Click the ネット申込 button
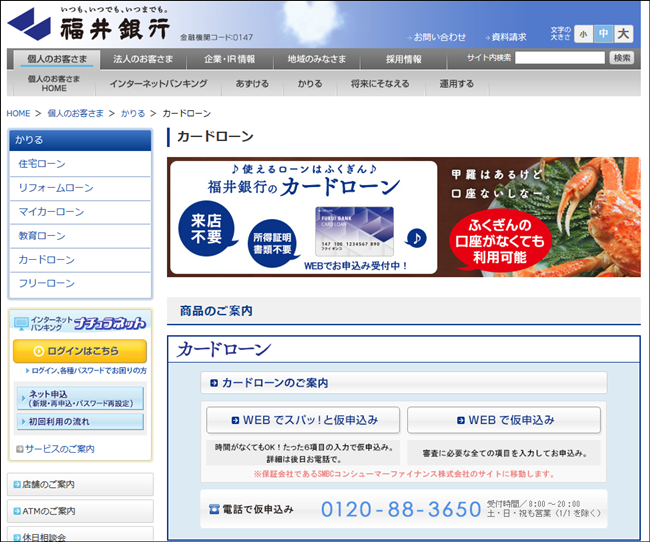 (x=80, y=399)
